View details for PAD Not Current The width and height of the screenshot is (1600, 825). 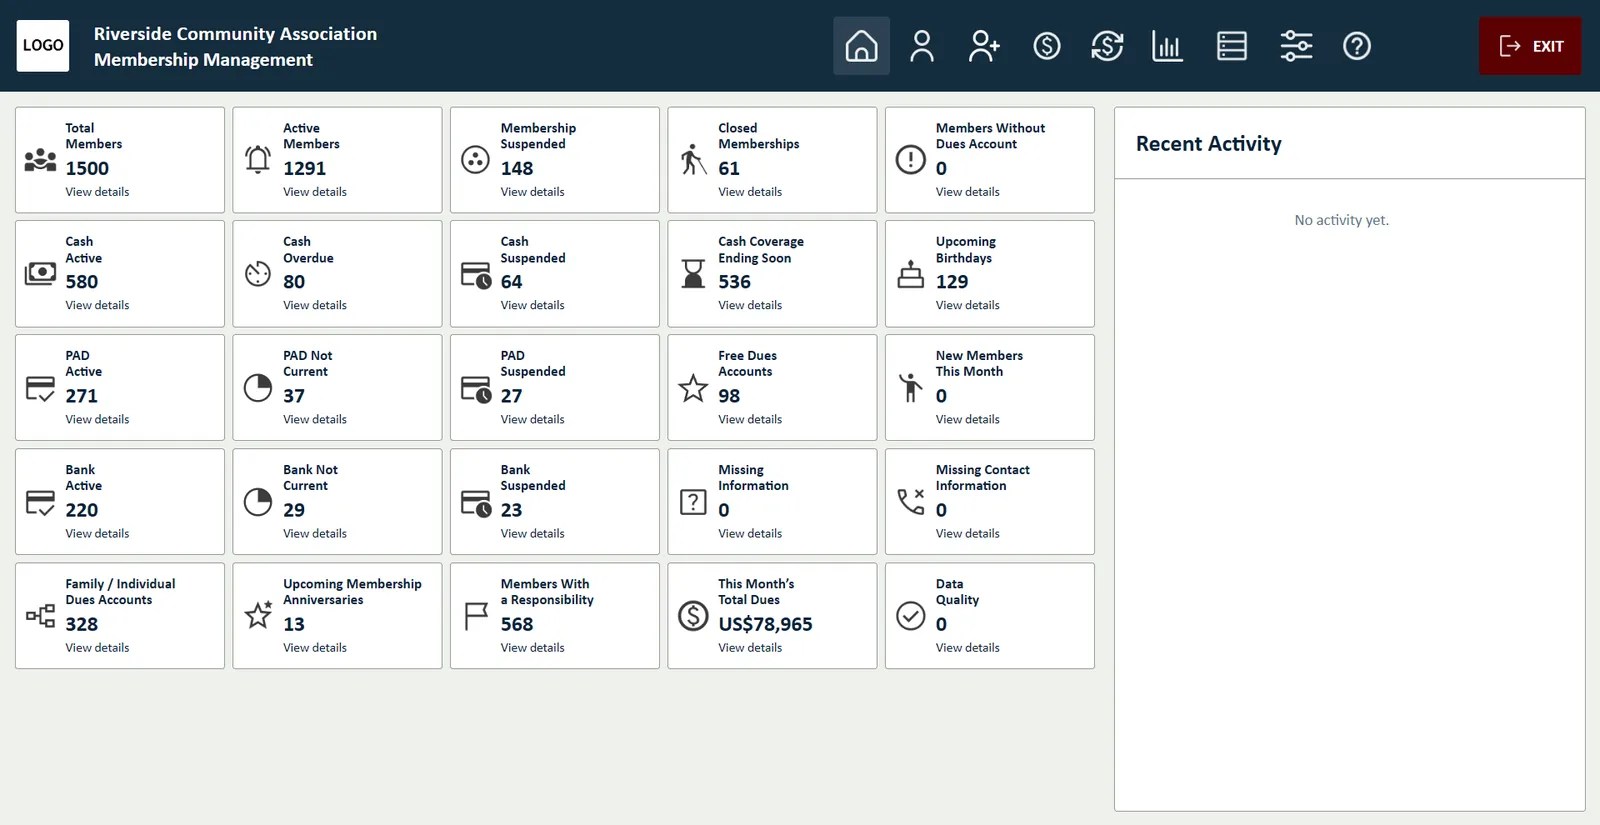click(315, 420)
